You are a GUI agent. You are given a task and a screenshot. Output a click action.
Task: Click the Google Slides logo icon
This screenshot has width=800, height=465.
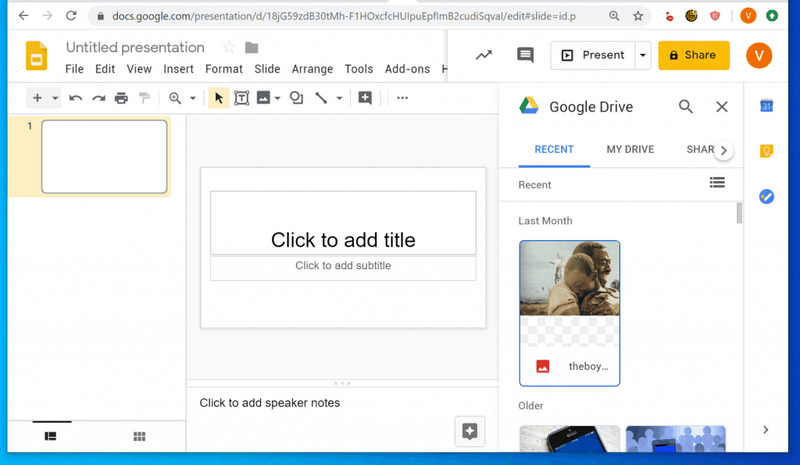pos(36,55)
